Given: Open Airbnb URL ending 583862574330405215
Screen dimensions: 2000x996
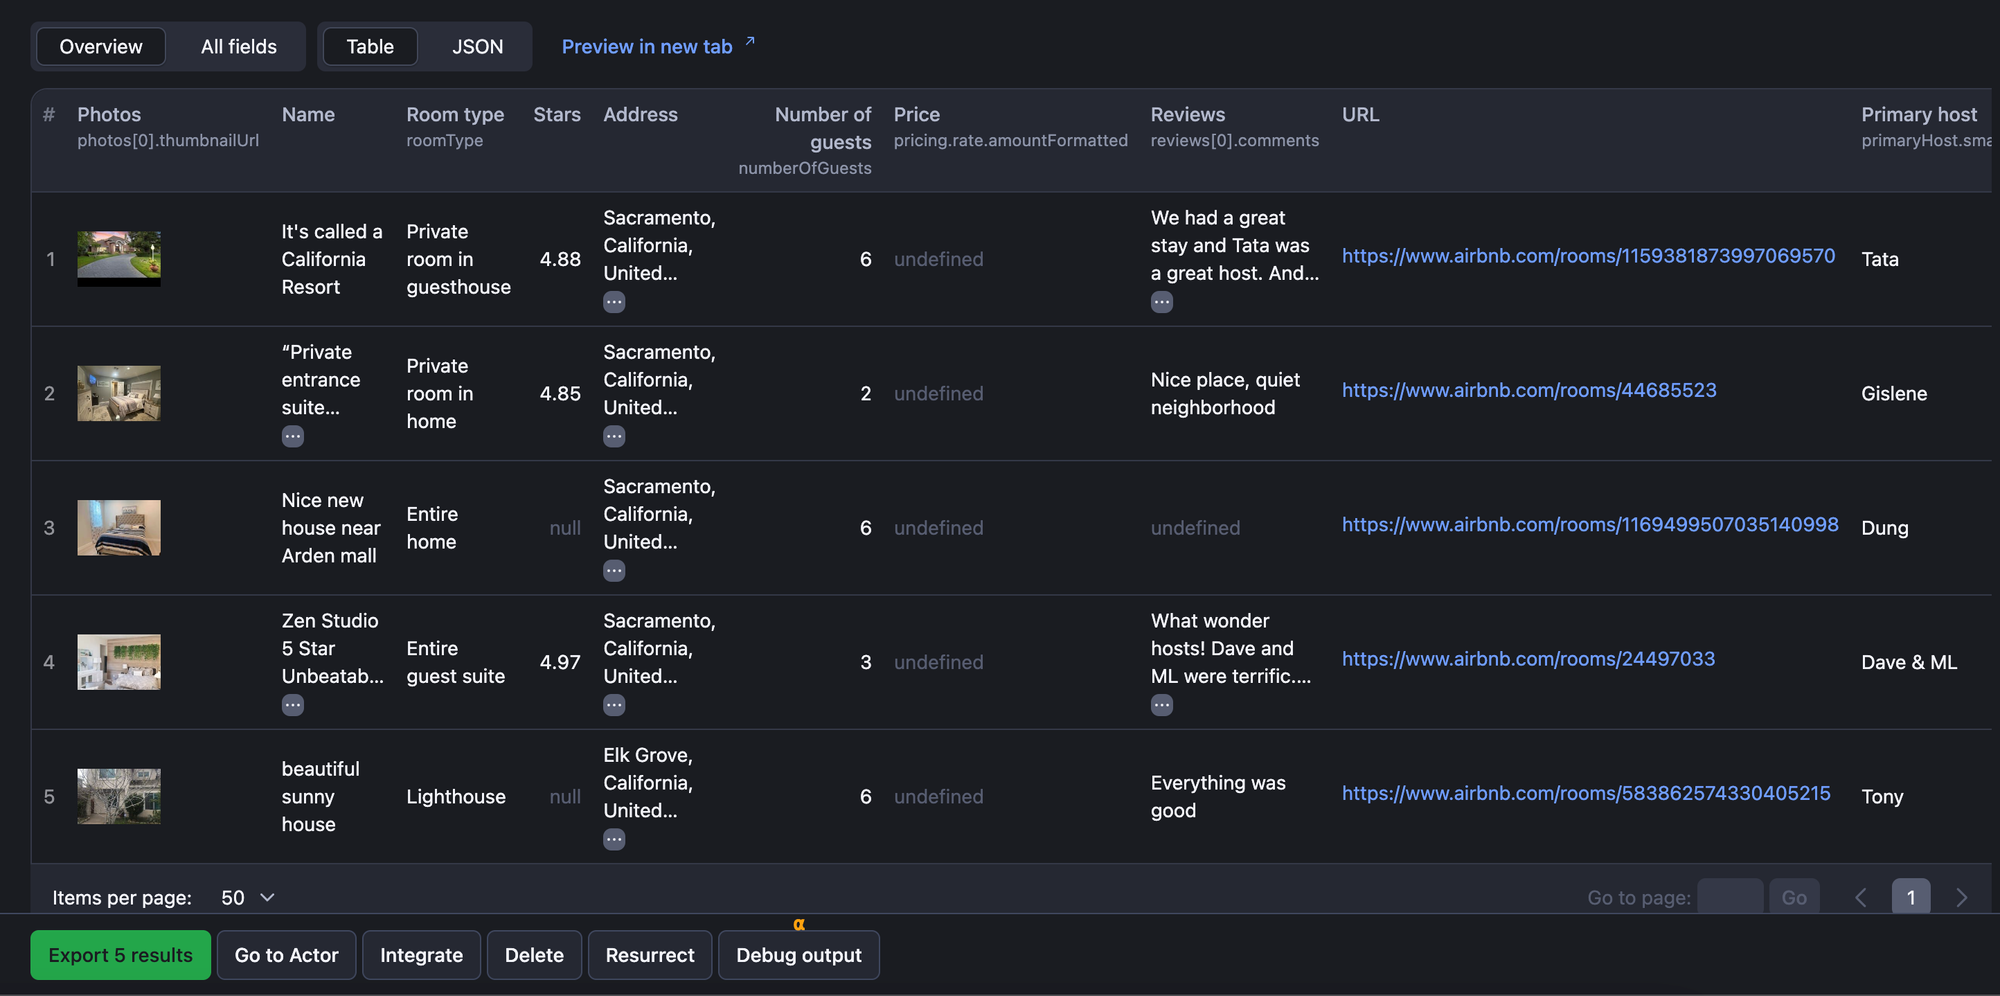Looking at the screenshot, I should pos(1586,793).
